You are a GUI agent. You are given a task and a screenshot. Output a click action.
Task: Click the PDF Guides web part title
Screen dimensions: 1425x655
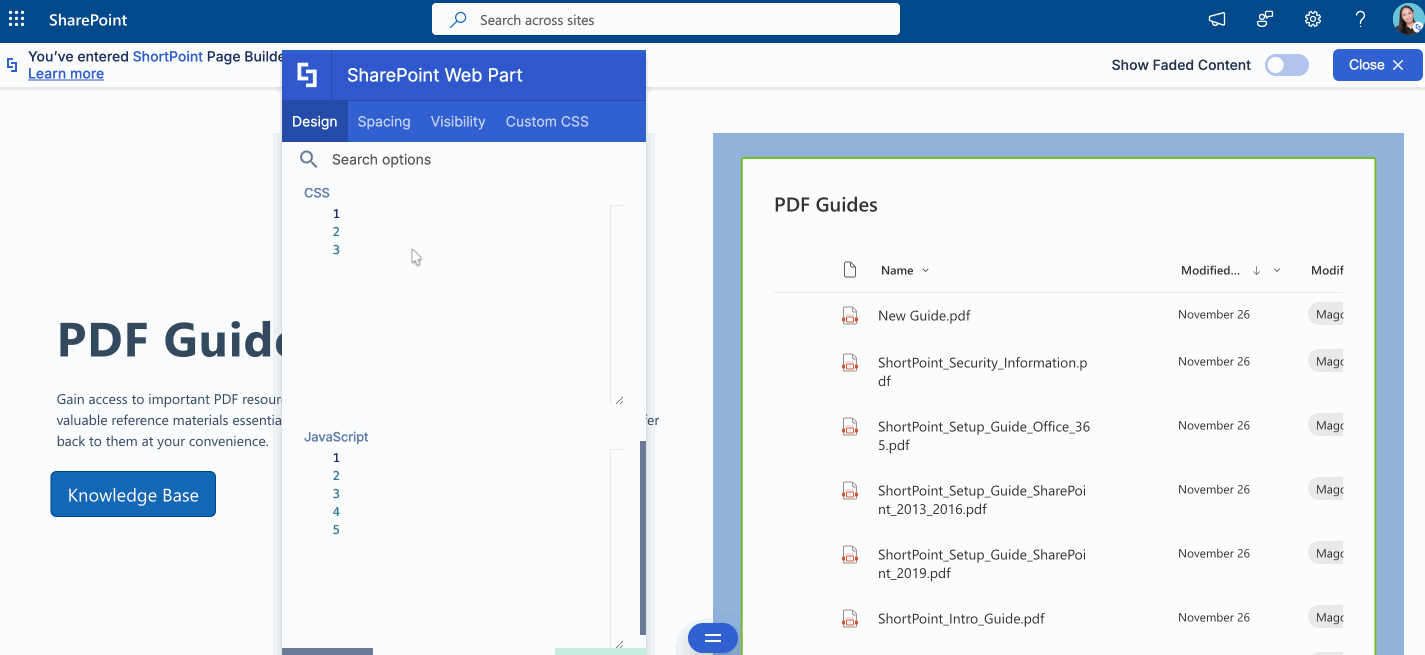(x=826, y=205)
